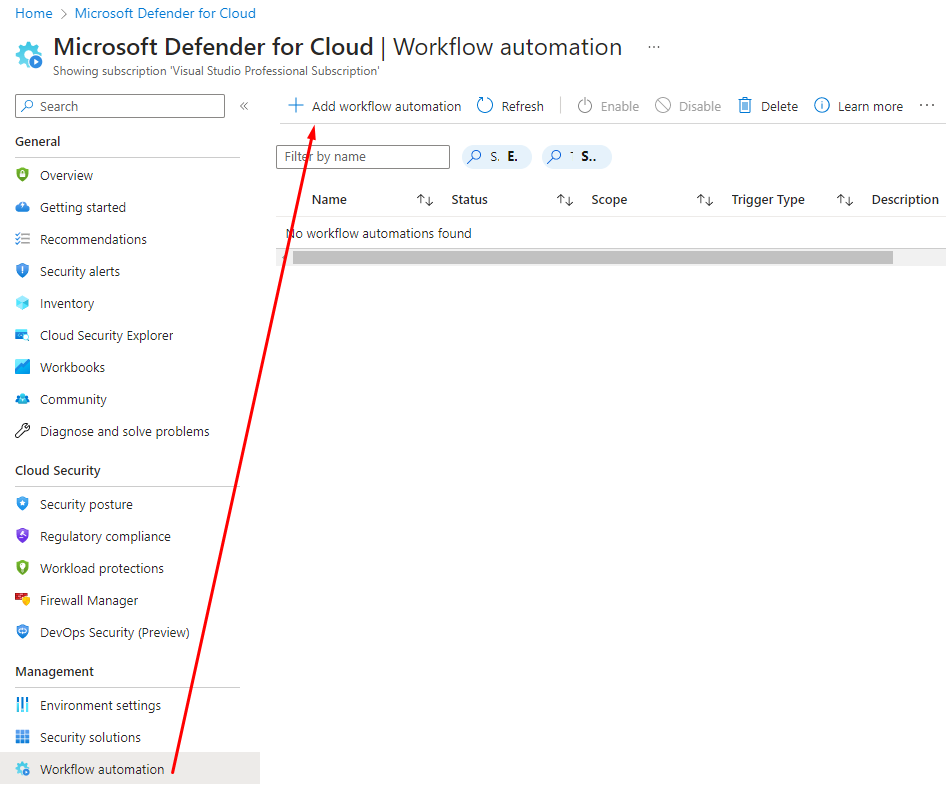Click the Refresh icon in toolbar

pos(485,106)
